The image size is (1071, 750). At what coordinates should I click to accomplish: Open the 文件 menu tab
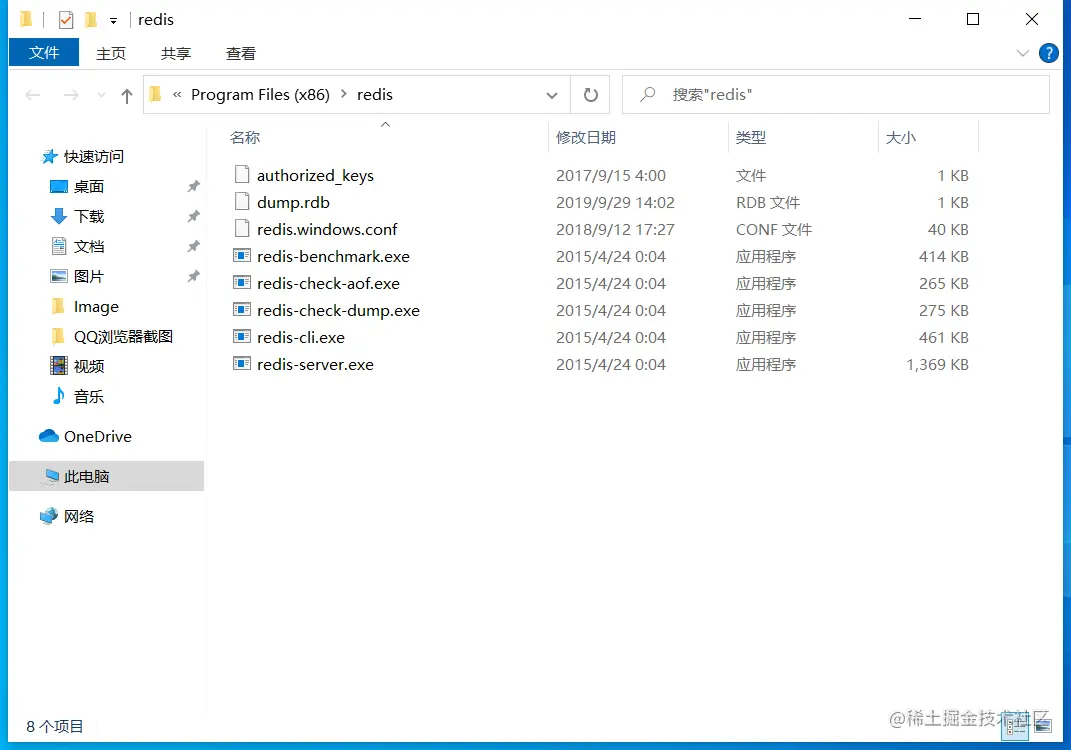point(44,53)
